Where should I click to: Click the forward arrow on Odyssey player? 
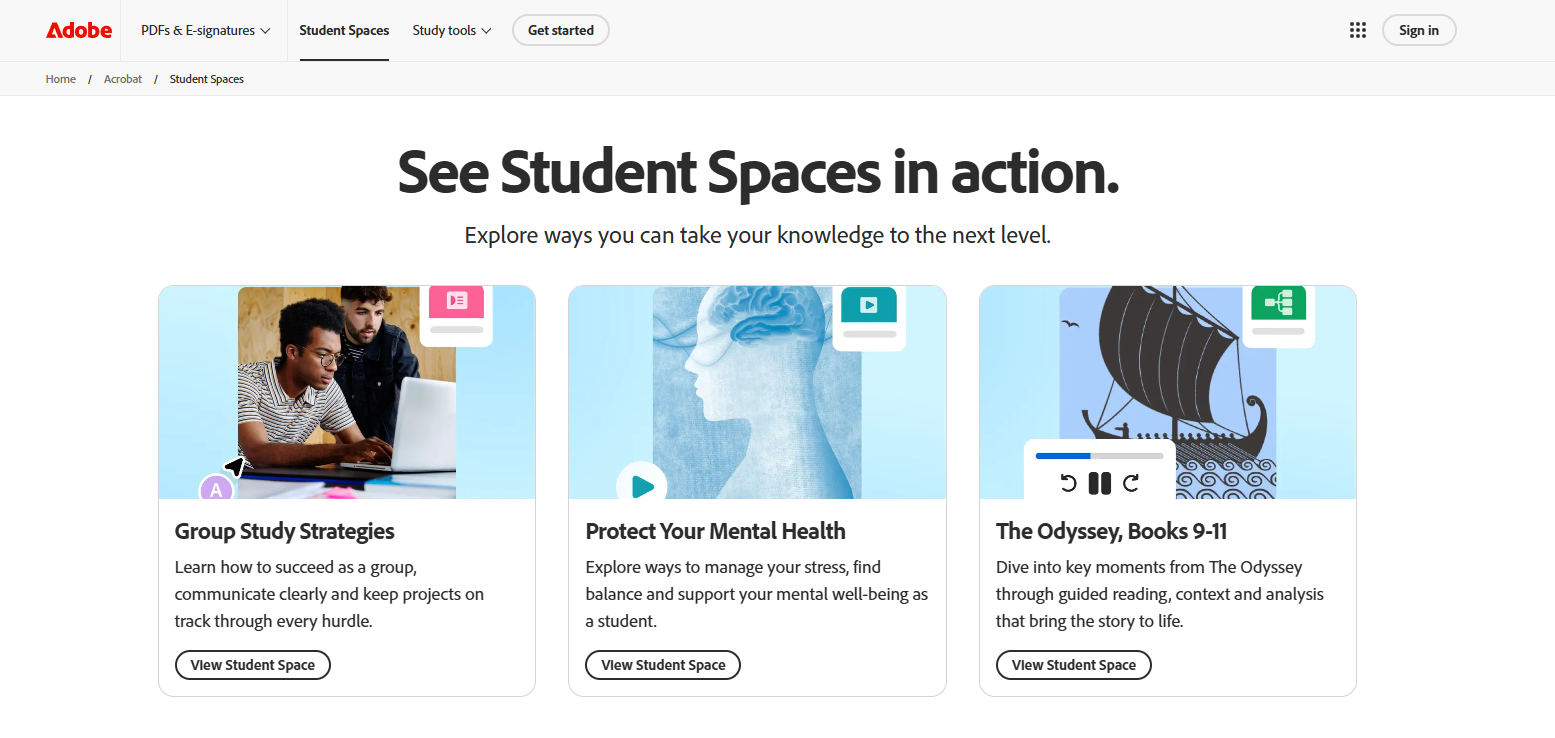[1131, 484]
